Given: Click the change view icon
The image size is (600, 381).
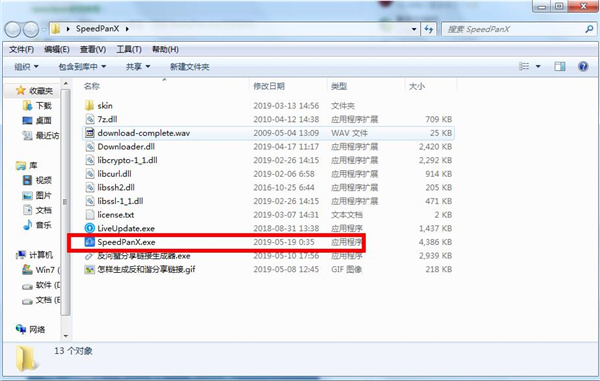Looking at the screenshot, I should coord(524,67).
